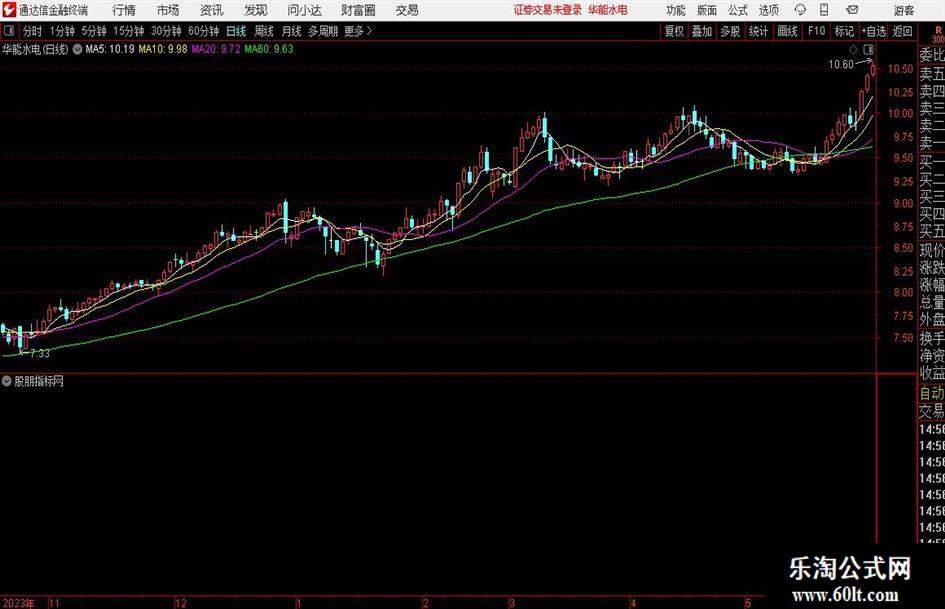The image size is (945, 609).
Task: Click the 8.00 price axis label
Action: (x=903, y=292)
